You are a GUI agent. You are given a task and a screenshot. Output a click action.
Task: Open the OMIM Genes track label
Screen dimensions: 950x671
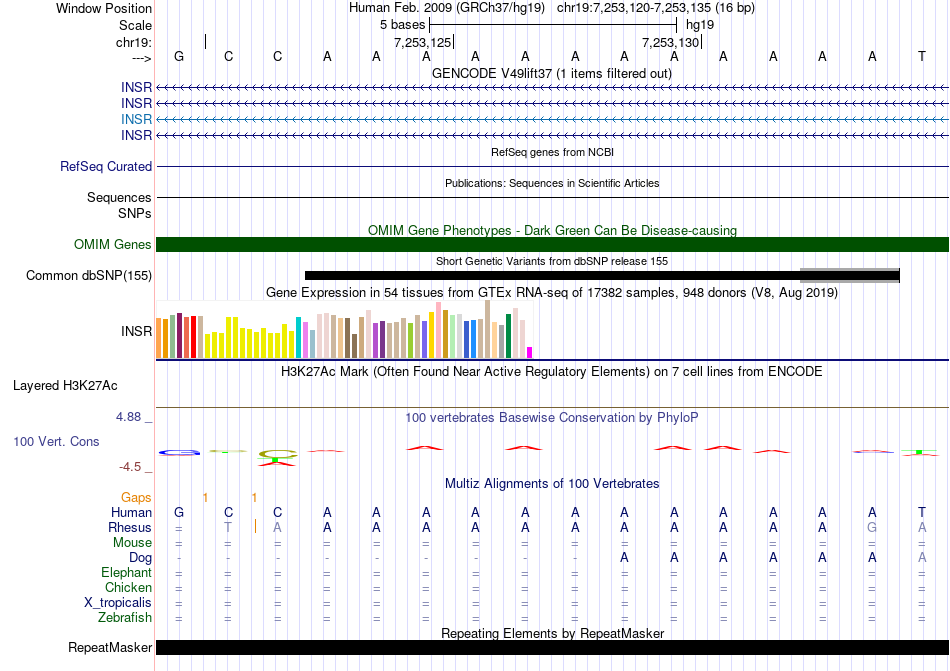point(112,245)
